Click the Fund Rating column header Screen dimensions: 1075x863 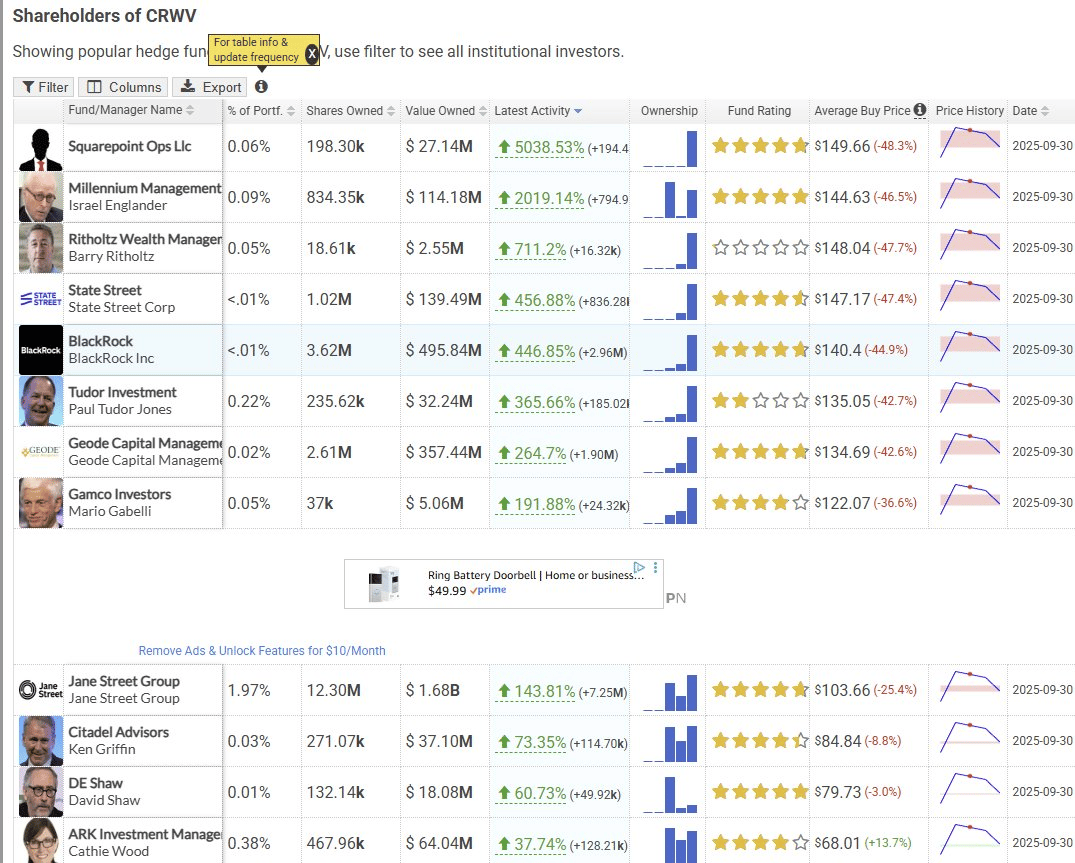(759, 111)
